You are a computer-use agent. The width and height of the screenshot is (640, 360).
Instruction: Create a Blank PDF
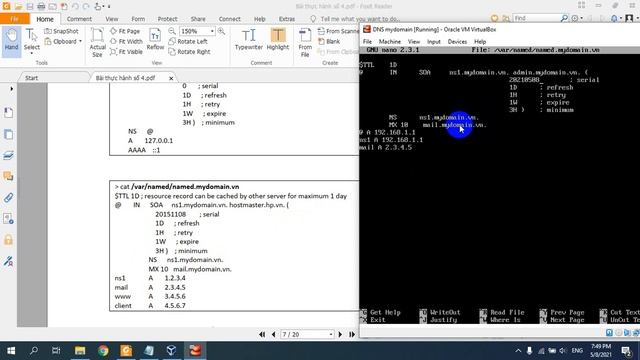pos(329,41)
